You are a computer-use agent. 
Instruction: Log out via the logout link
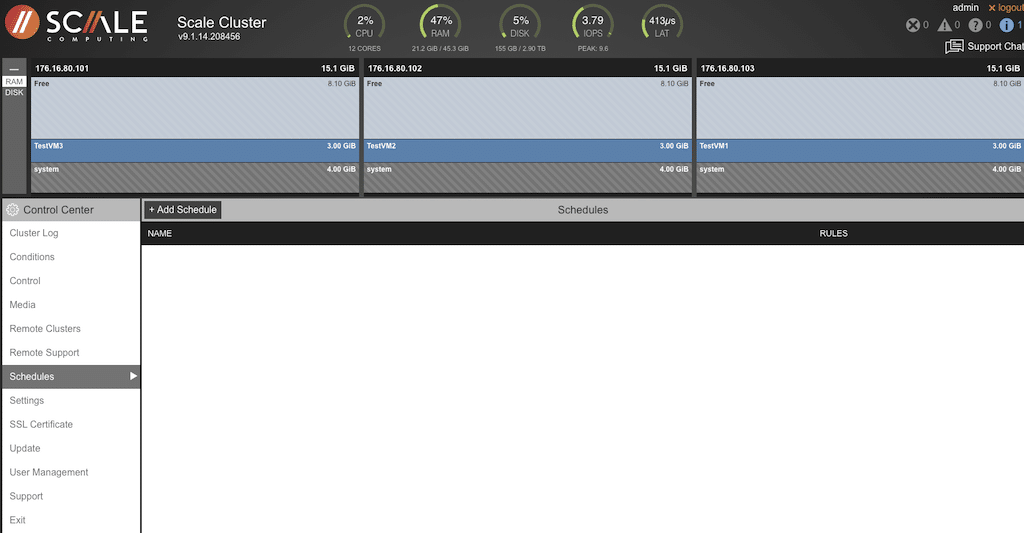(1006, 8)
